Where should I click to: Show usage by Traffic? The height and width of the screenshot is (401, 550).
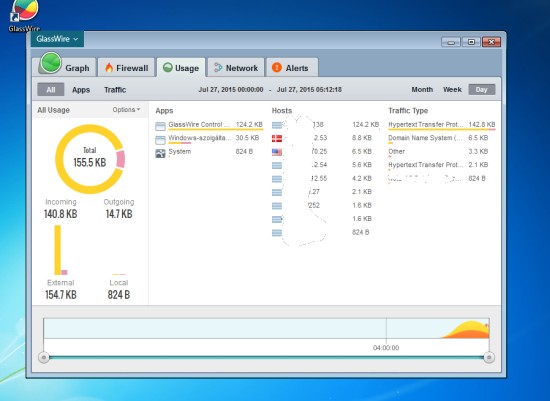pyautogui.click(x=115, y=90)
